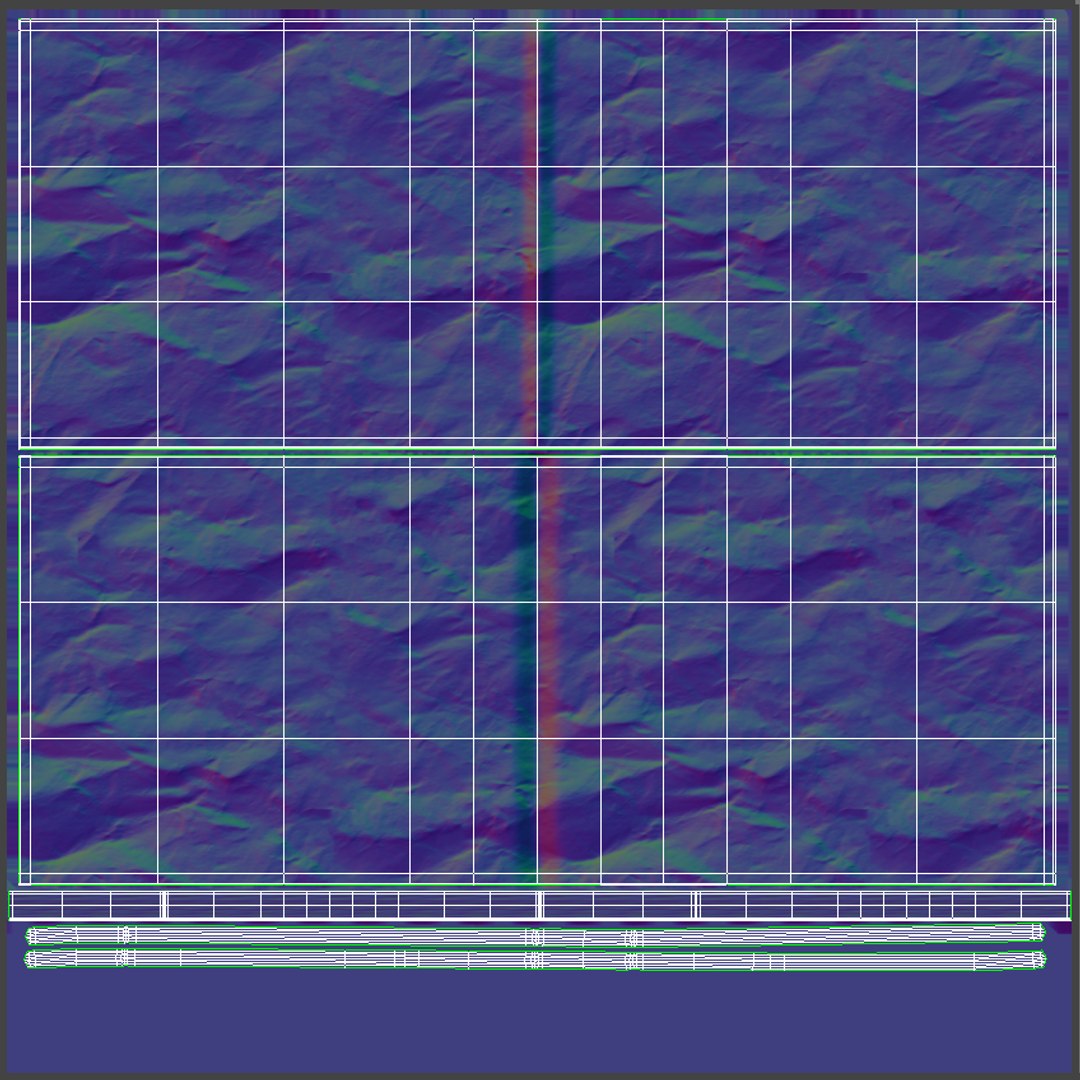Select the bottommost thin rounded UV shell
This screenshot has width=1080, height=1080.
pos(536,959)
